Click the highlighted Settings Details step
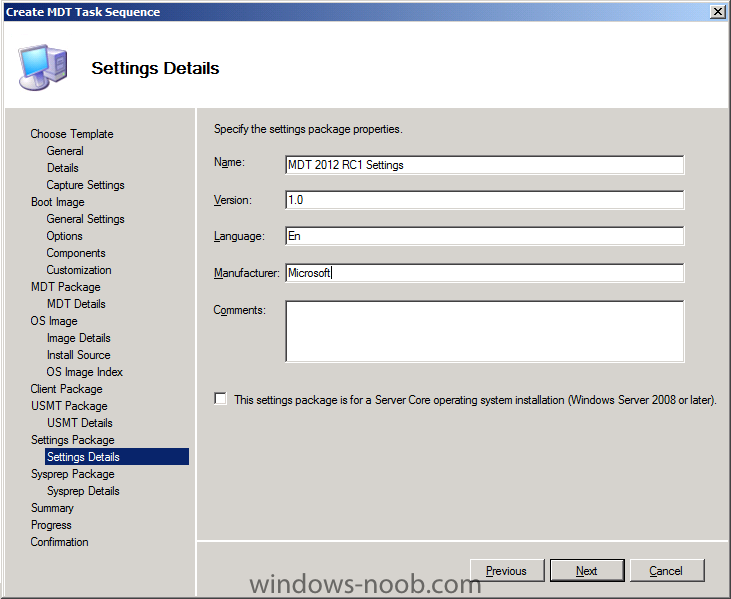The height and width of the screenshot is (599, 731). click(117, 457)
